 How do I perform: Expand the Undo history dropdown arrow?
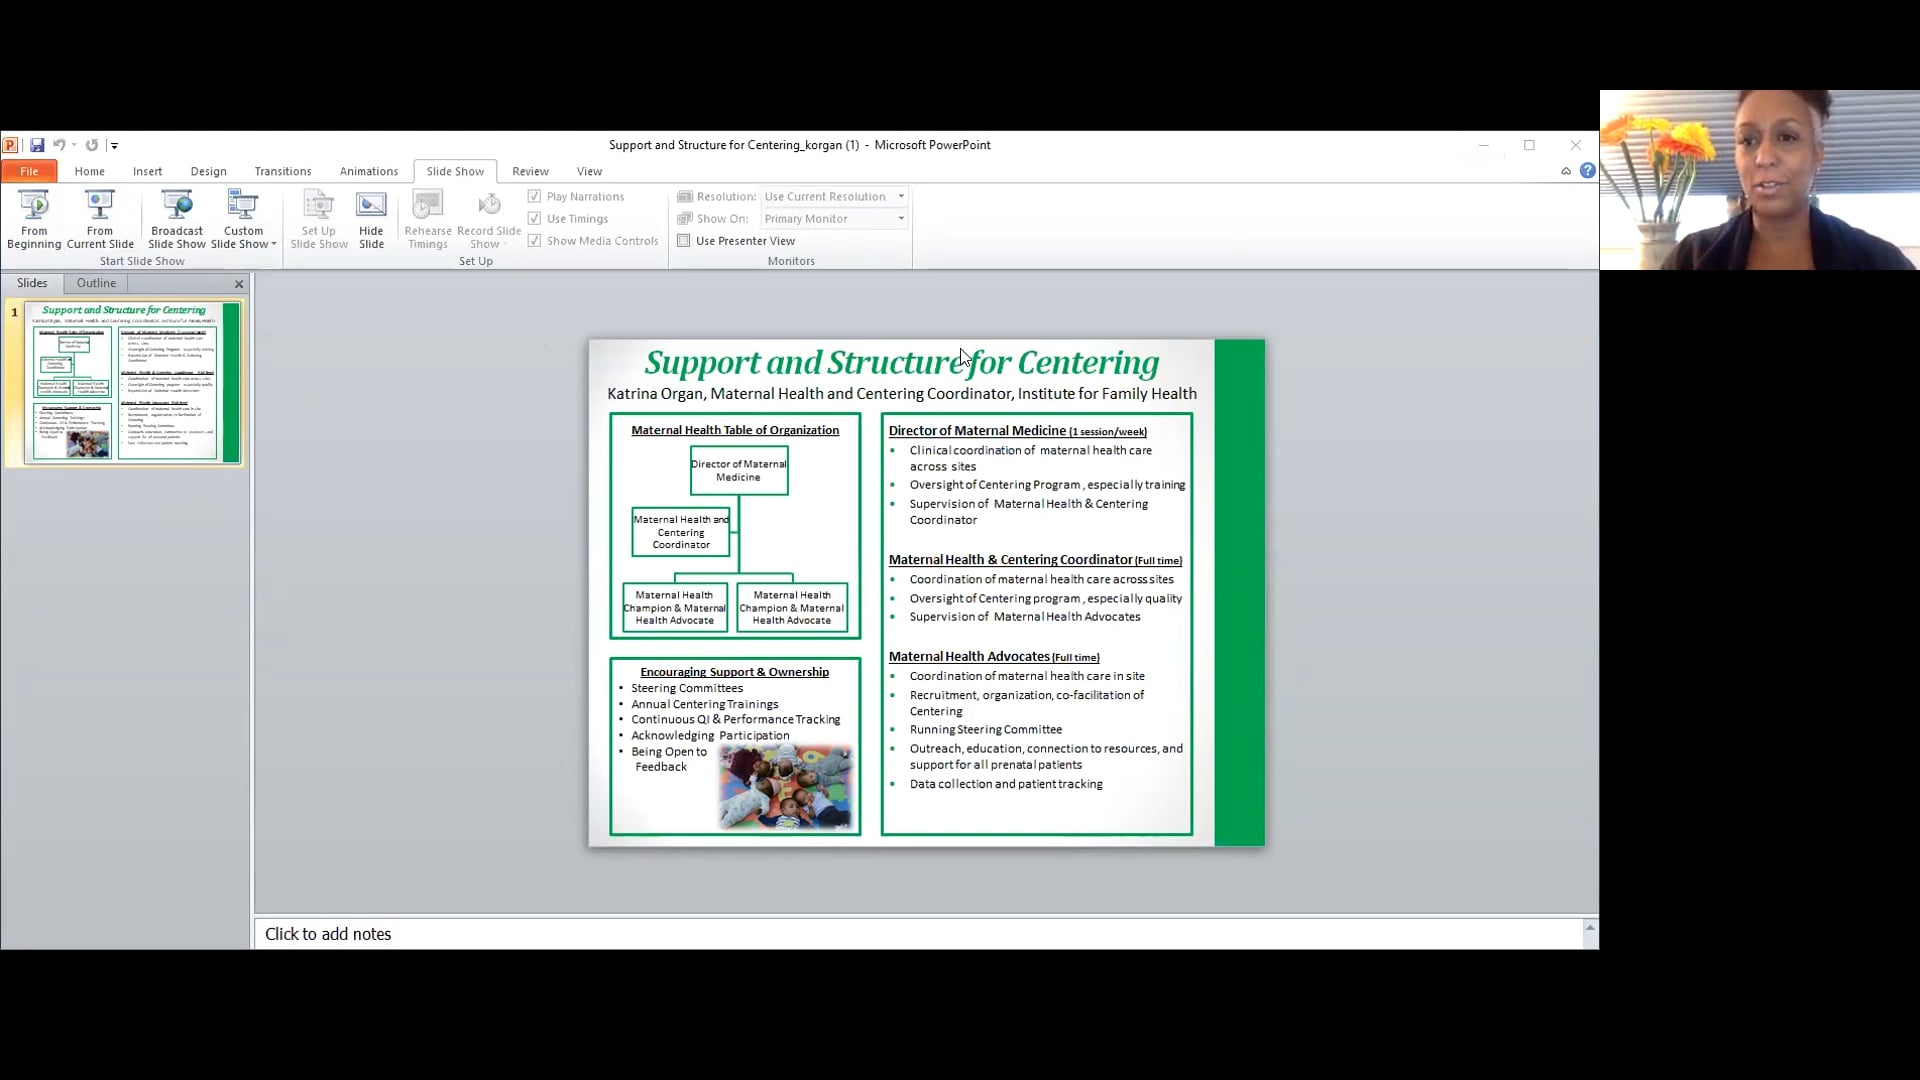coord(74,145)
